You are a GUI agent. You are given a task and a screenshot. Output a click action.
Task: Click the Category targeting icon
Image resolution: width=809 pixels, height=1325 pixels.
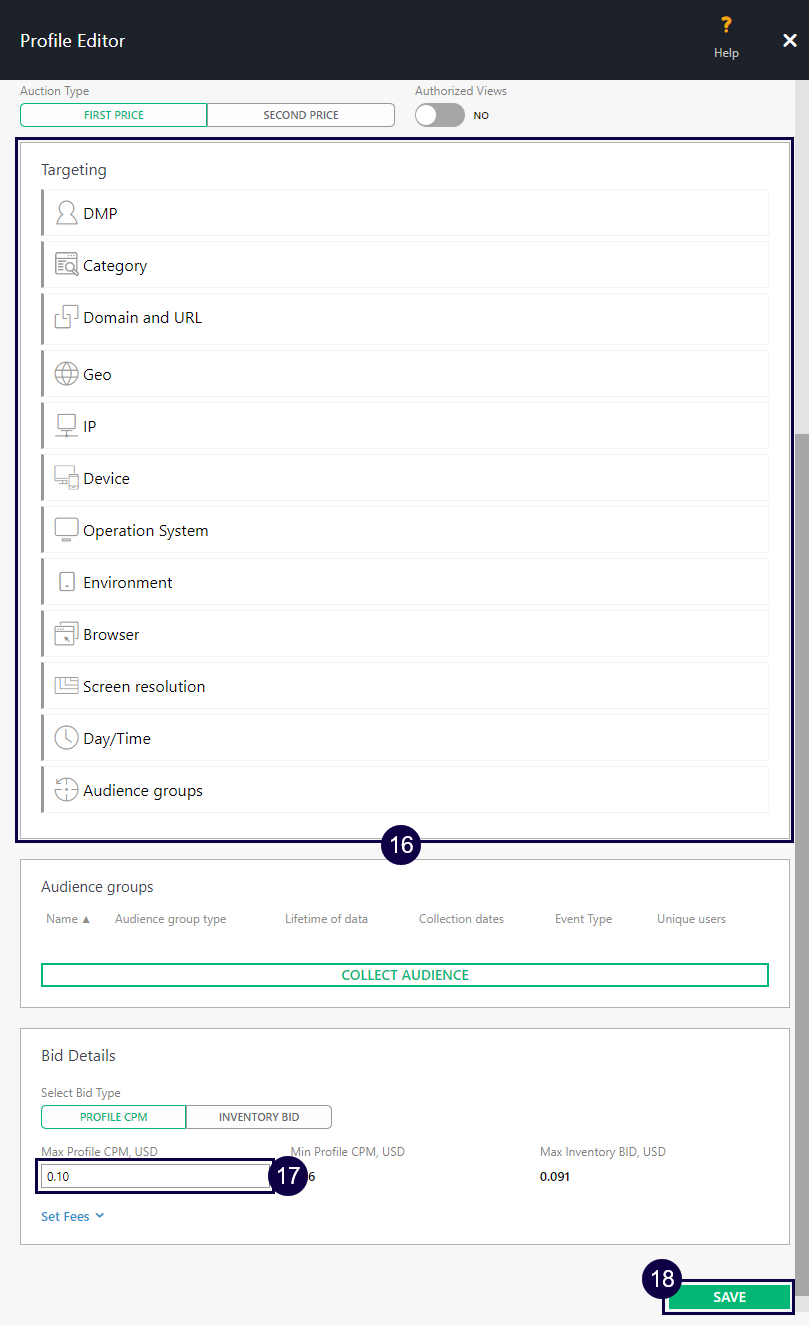[x=66, y=265]
